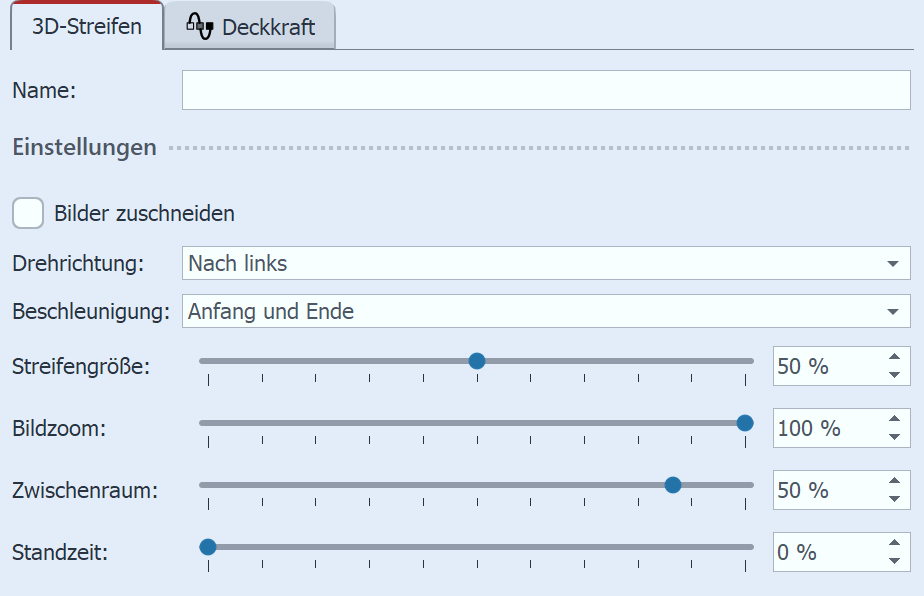924x596 pixels.
Task: Click the Streifengröße slider handle
Action: (x=477, y=361)
